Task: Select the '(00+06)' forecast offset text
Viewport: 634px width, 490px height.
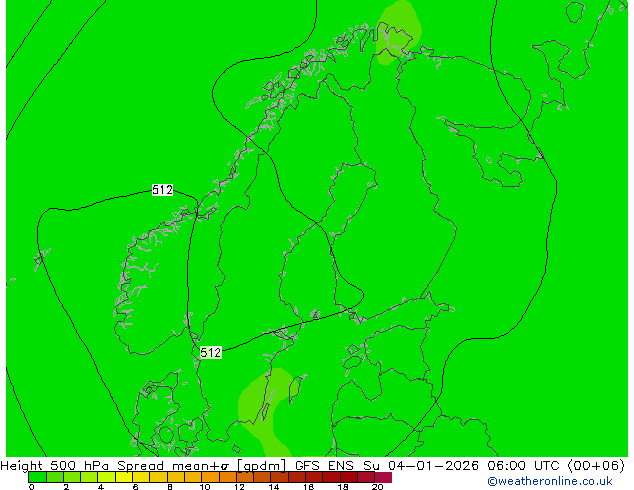Action: (x=596, y=465)
